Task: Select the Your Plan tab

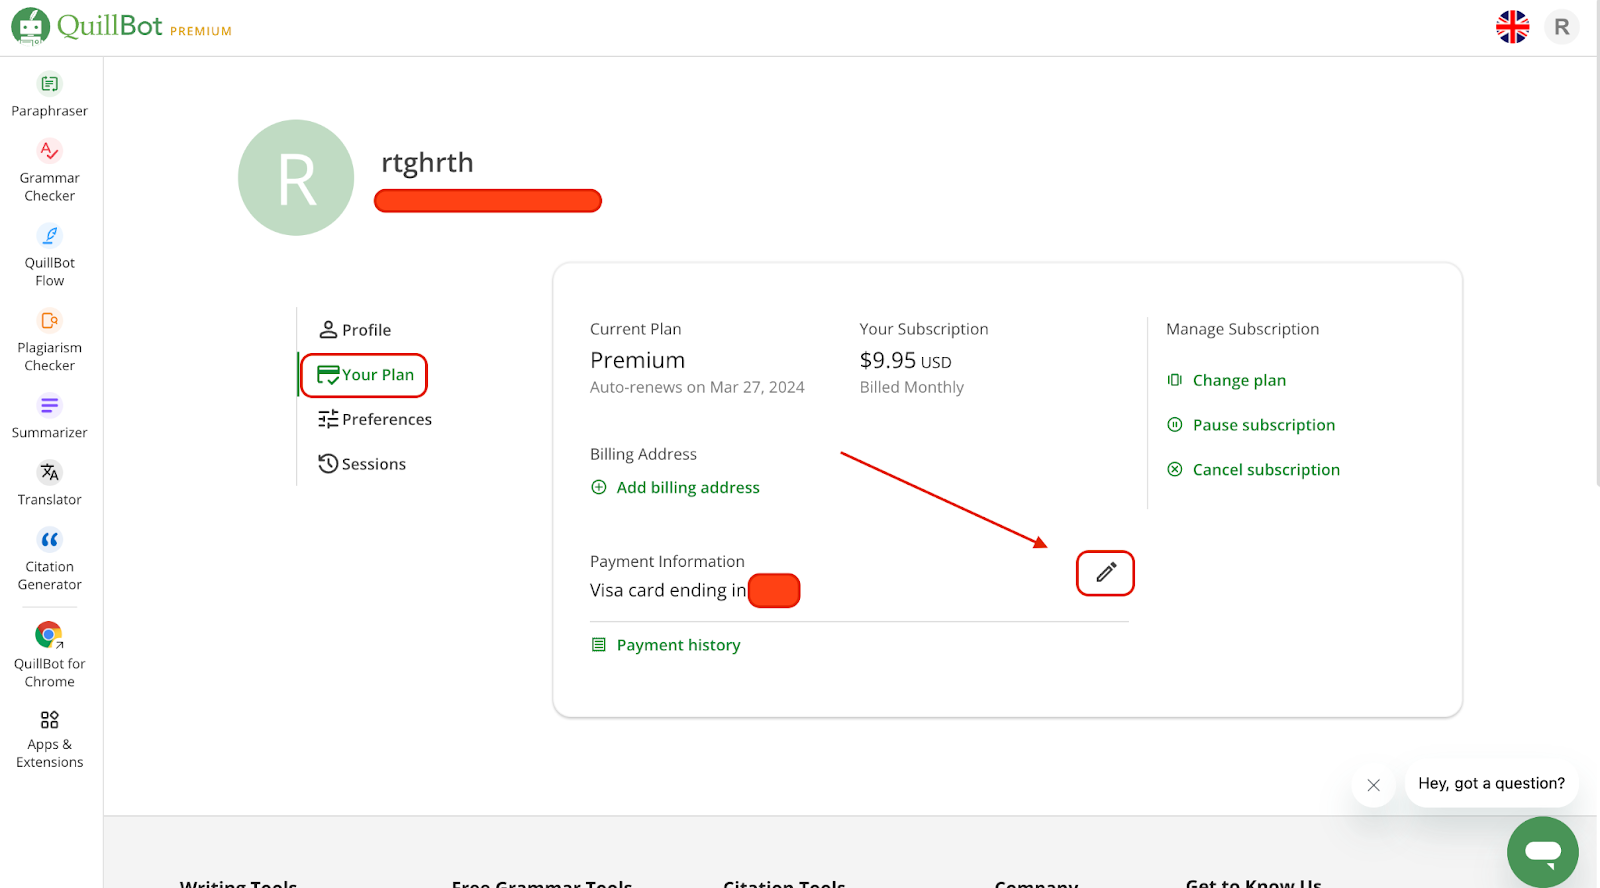Action: pos(365,375)
